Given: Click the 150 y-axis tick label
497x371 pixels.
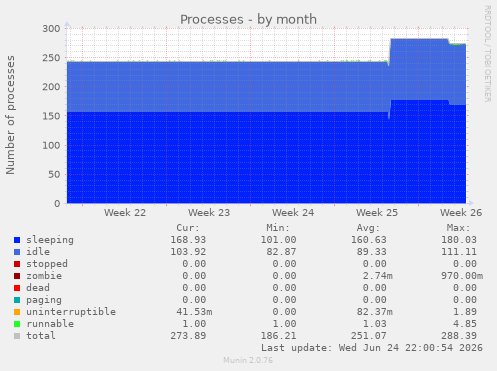Looking at the screenshot, I should point(51,116).
